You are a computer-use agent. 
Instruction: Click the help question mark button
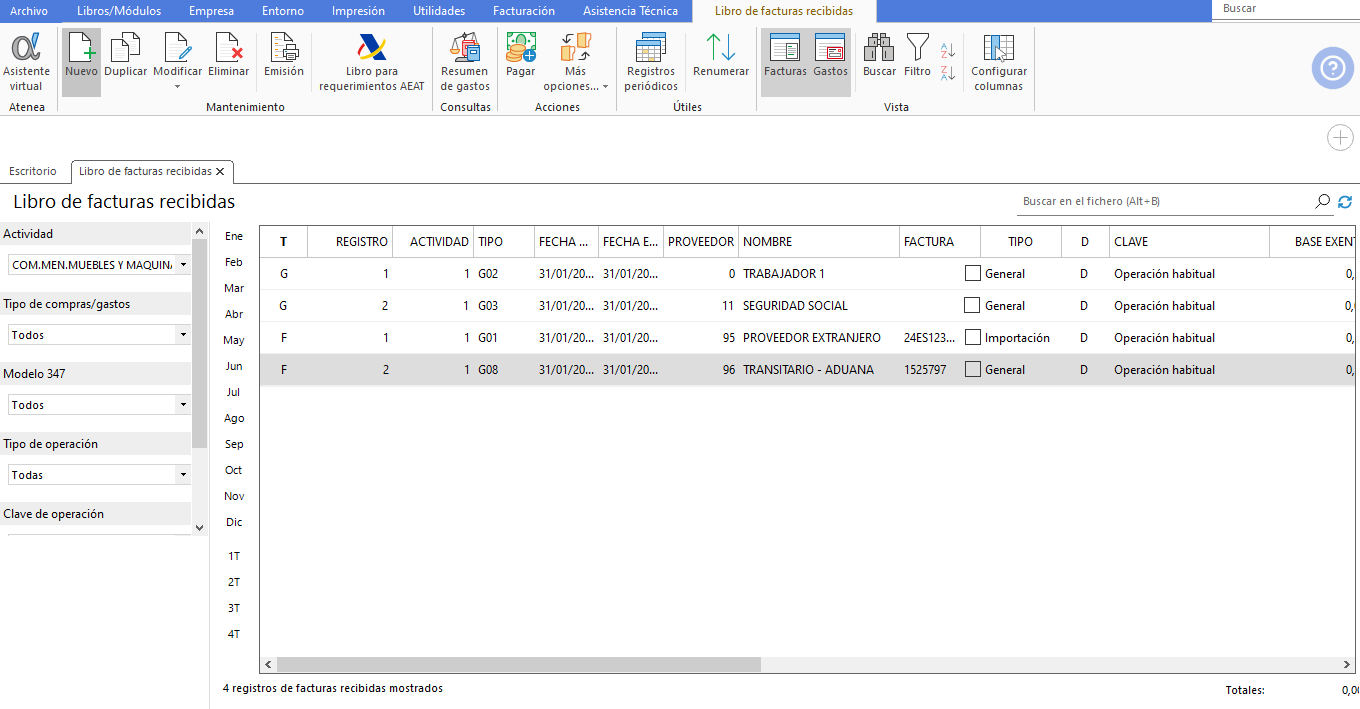click(x=1333, y=68)
